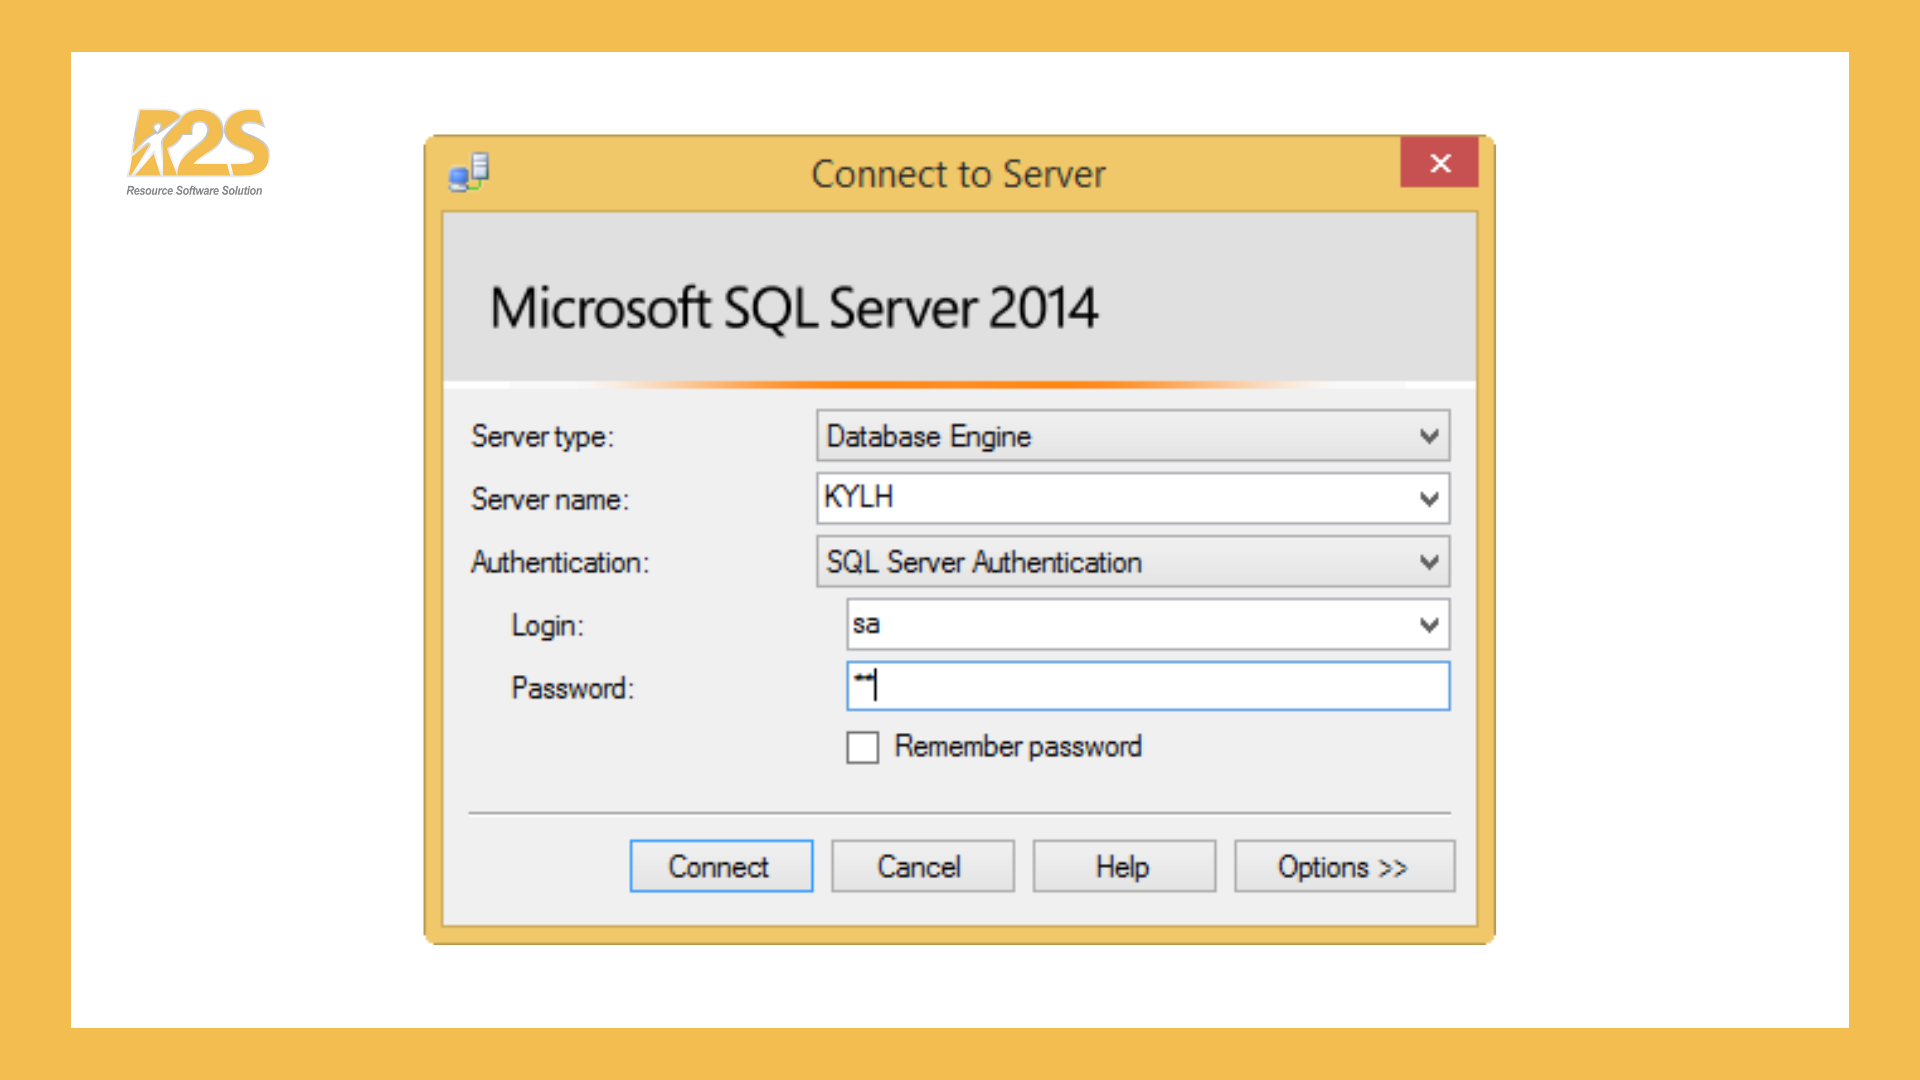The height and width of the screenshot is (1080, 1920).
Task: Click the Cancel button
Action: (x=921, y=866)
